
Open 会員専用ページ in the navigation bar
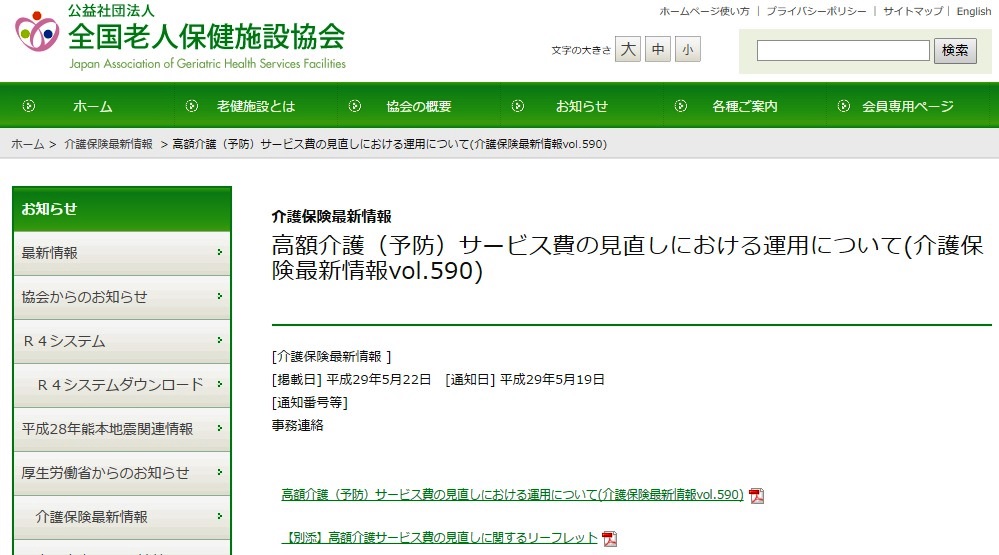(x=908, y=106)
